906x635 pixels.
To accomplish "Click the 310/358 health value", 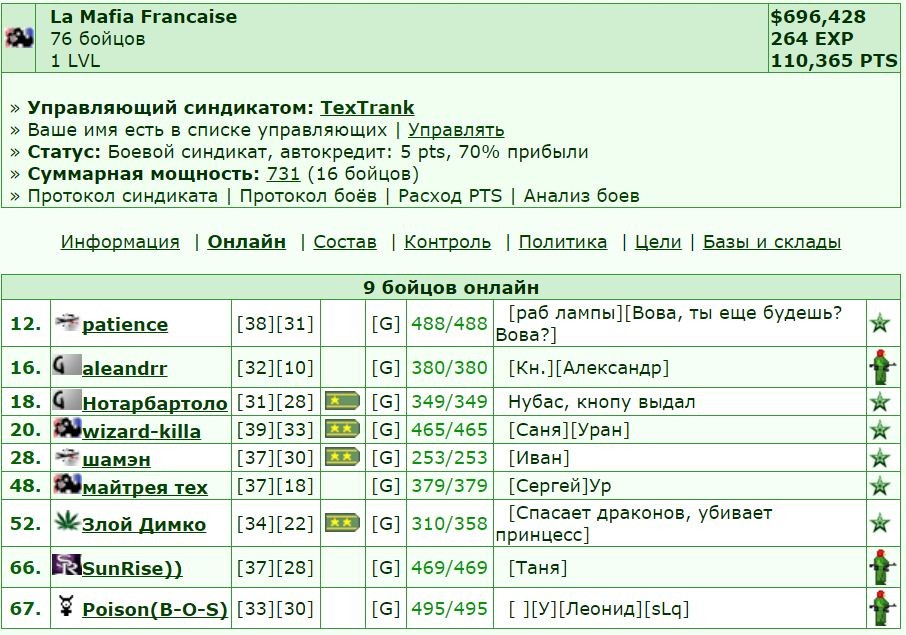I will (450, 523).
